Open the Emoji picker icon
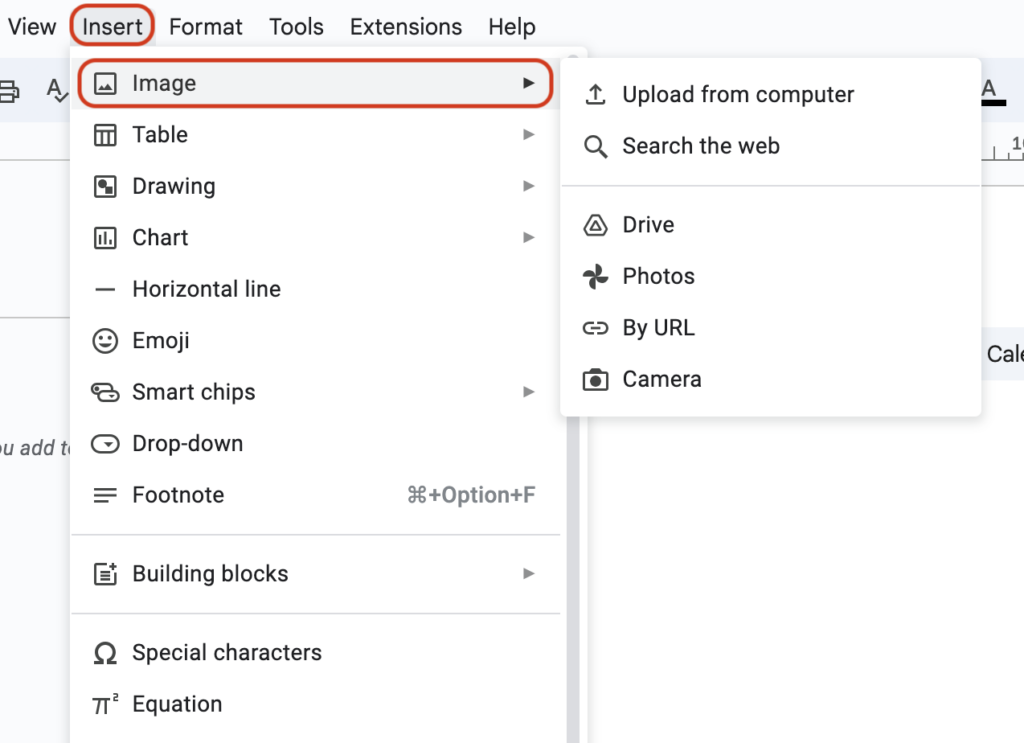Viewport: 1024px width, 743px height. (106, 340)
